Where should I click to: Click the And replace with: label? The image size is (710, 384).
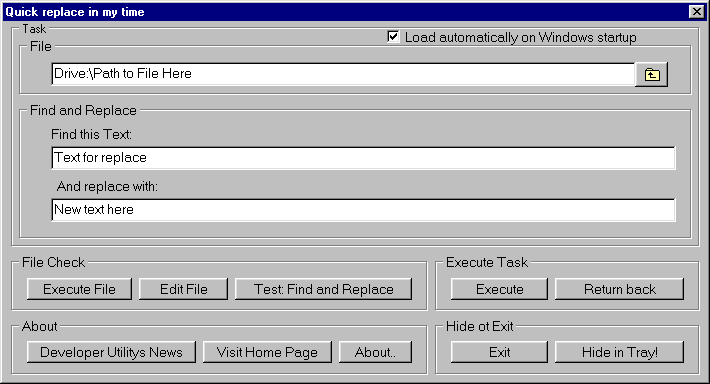tap(107, 187)
